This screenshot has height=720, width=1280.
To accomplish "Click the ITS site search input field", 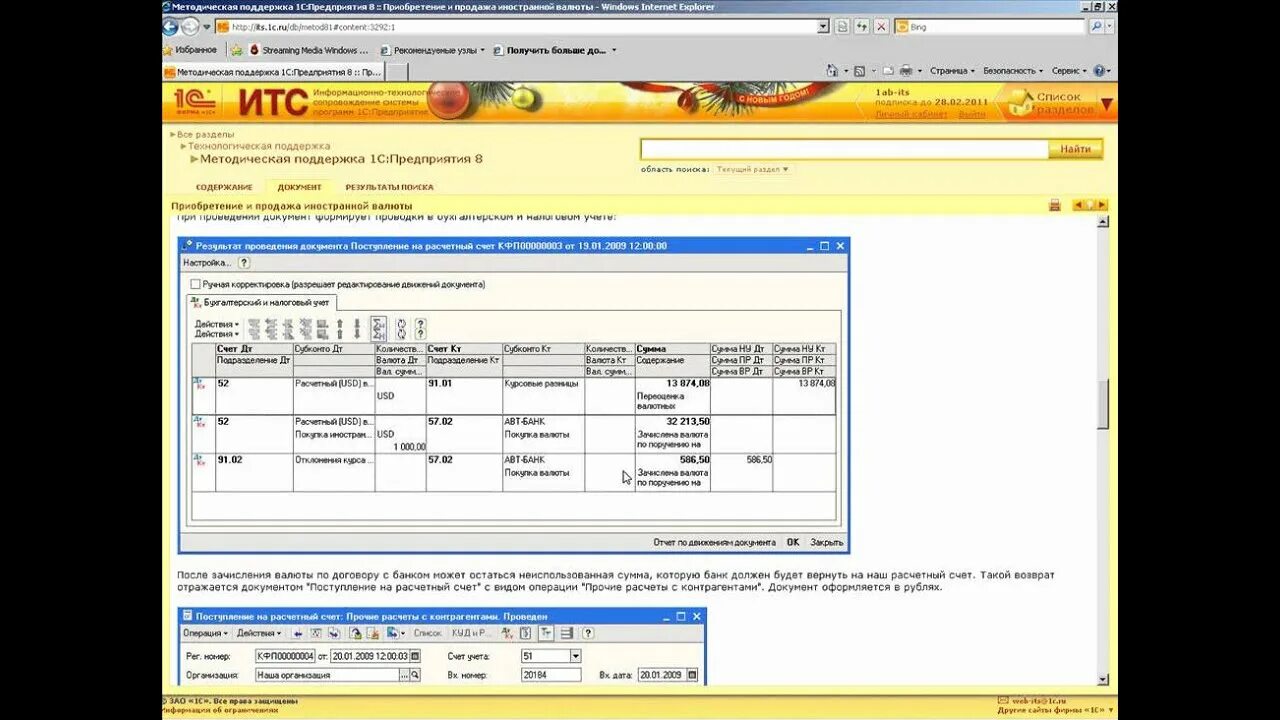I will click(844, 149).
